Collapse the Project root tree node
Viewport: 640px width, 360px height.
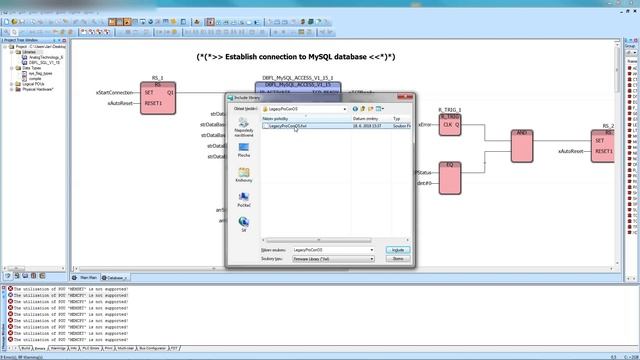click(x=5, y=47)
